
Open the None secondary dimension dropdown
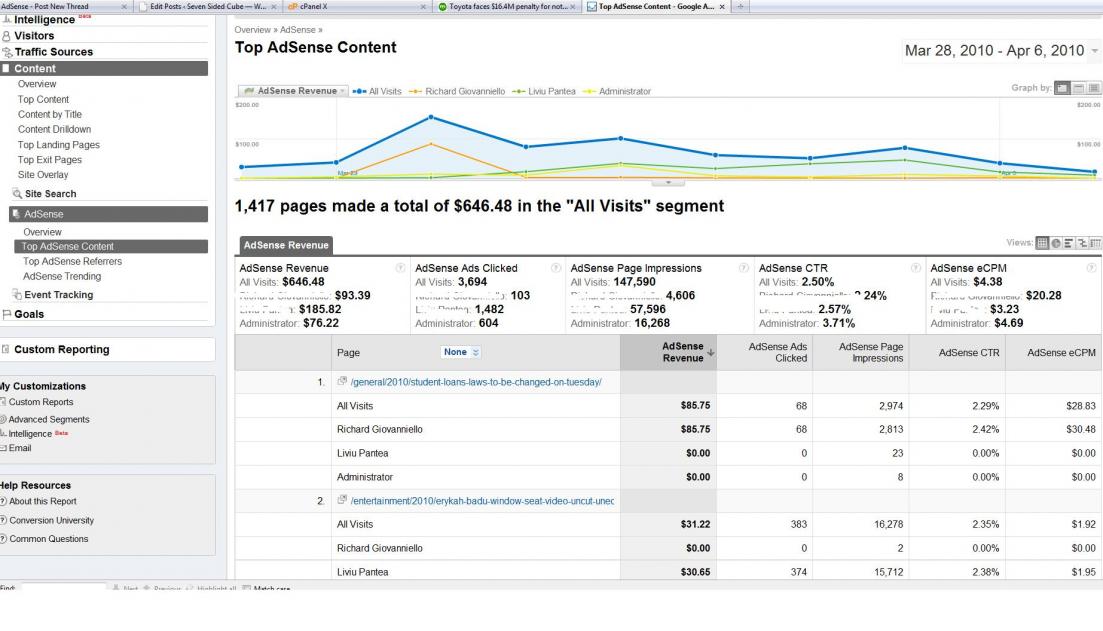(x=461, y=352)
